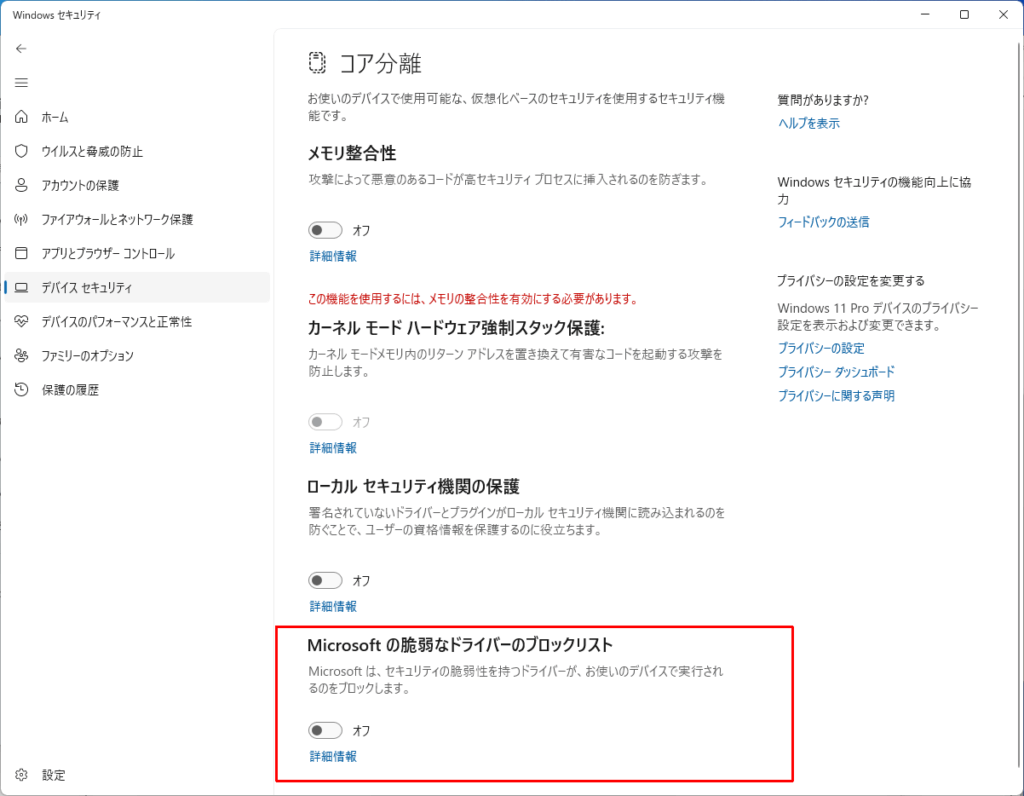Click the プライバシーの設定を変更する heading

pos(851,281)
